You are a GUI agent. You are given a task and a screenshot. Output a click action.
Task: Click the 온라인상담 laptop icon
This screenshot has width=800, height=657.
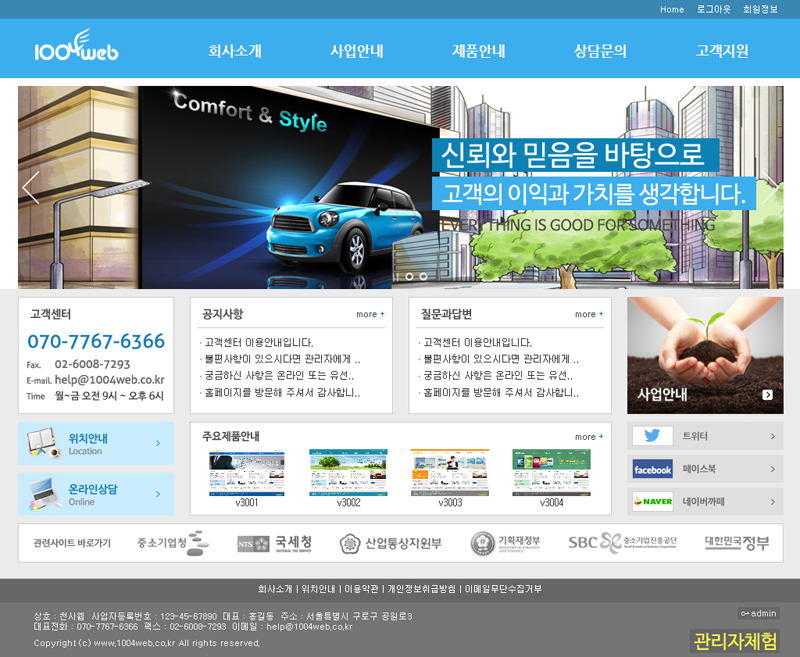pos(42,494)
